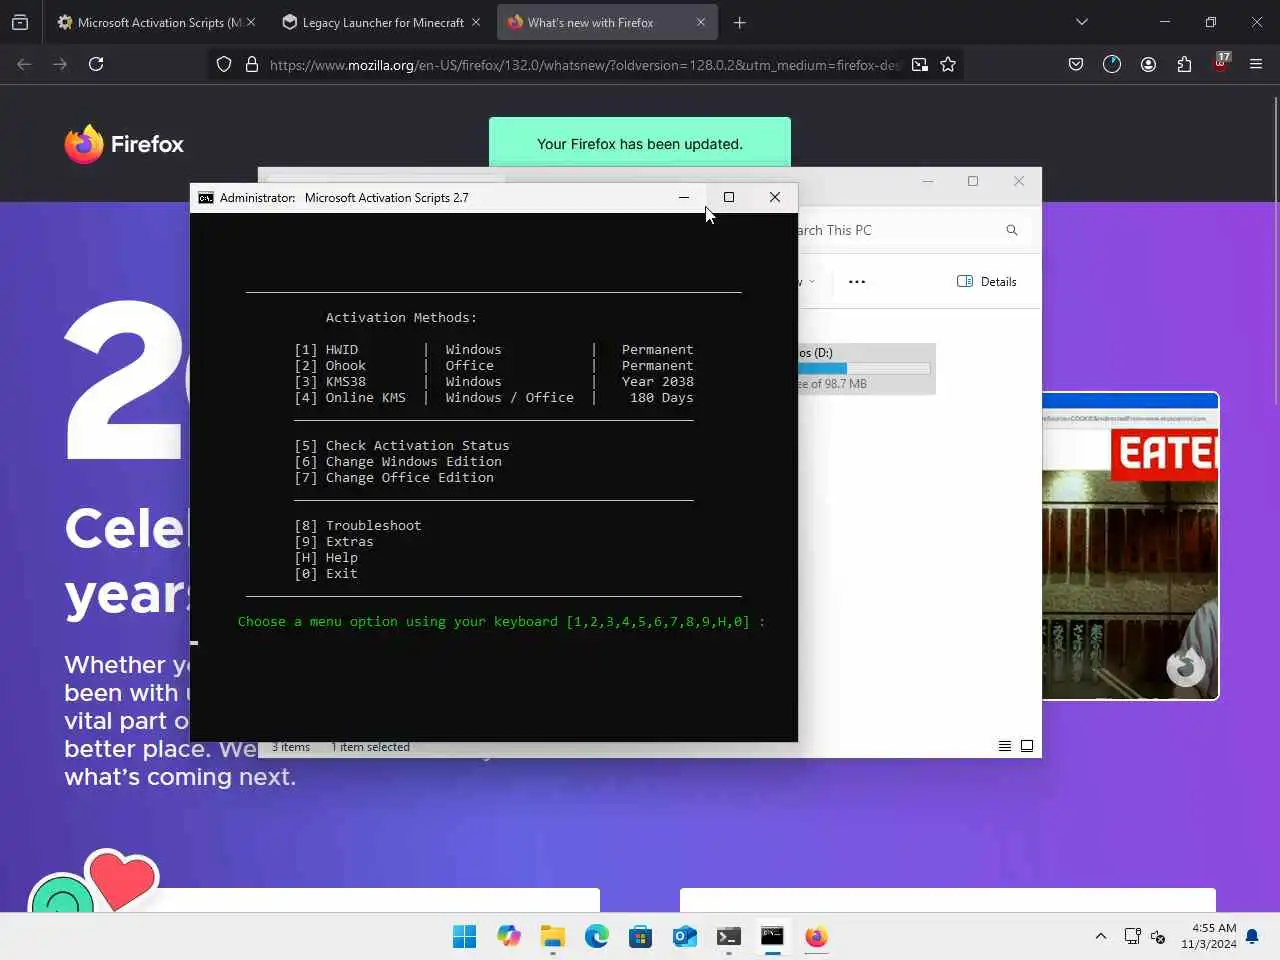Open a new Firefox tab
Image resolution: width=1280 pixels, height=960 pixels.
pyautogui.click(x=740, y=22)
